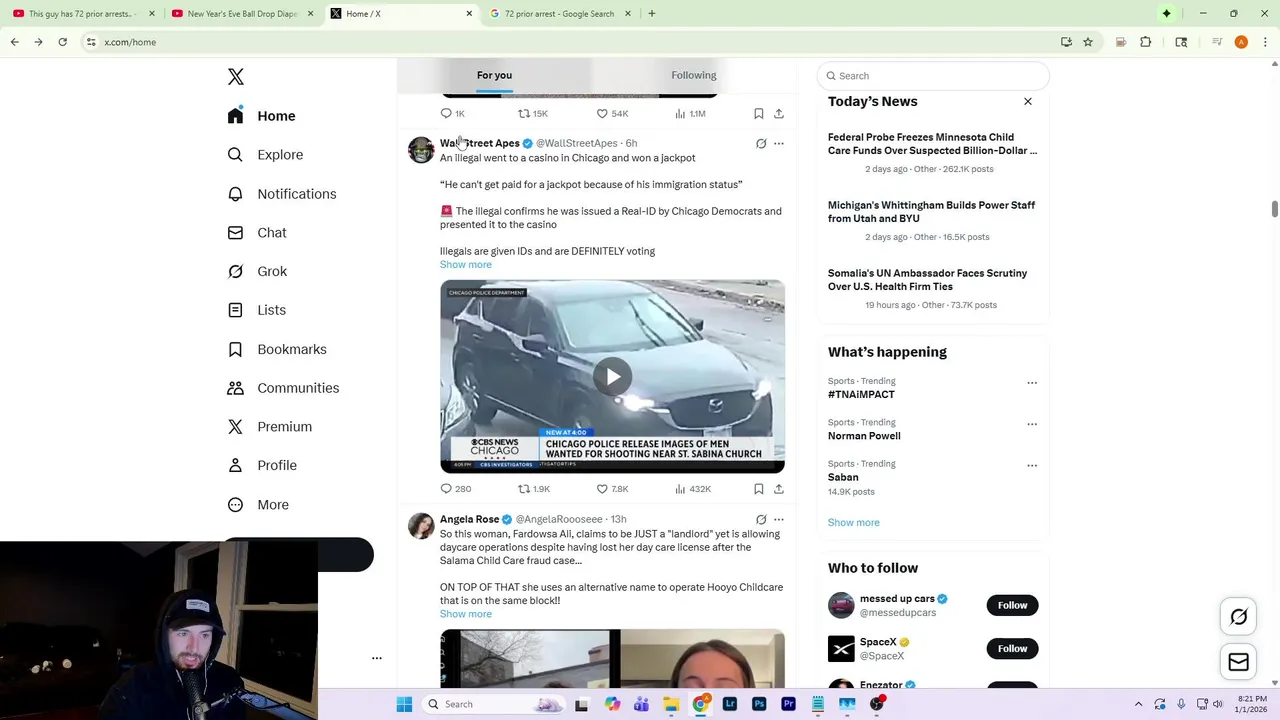The image size is (1280, 720).
Task: Open Explore from sidebar
Action: click(x=265, y=155)
